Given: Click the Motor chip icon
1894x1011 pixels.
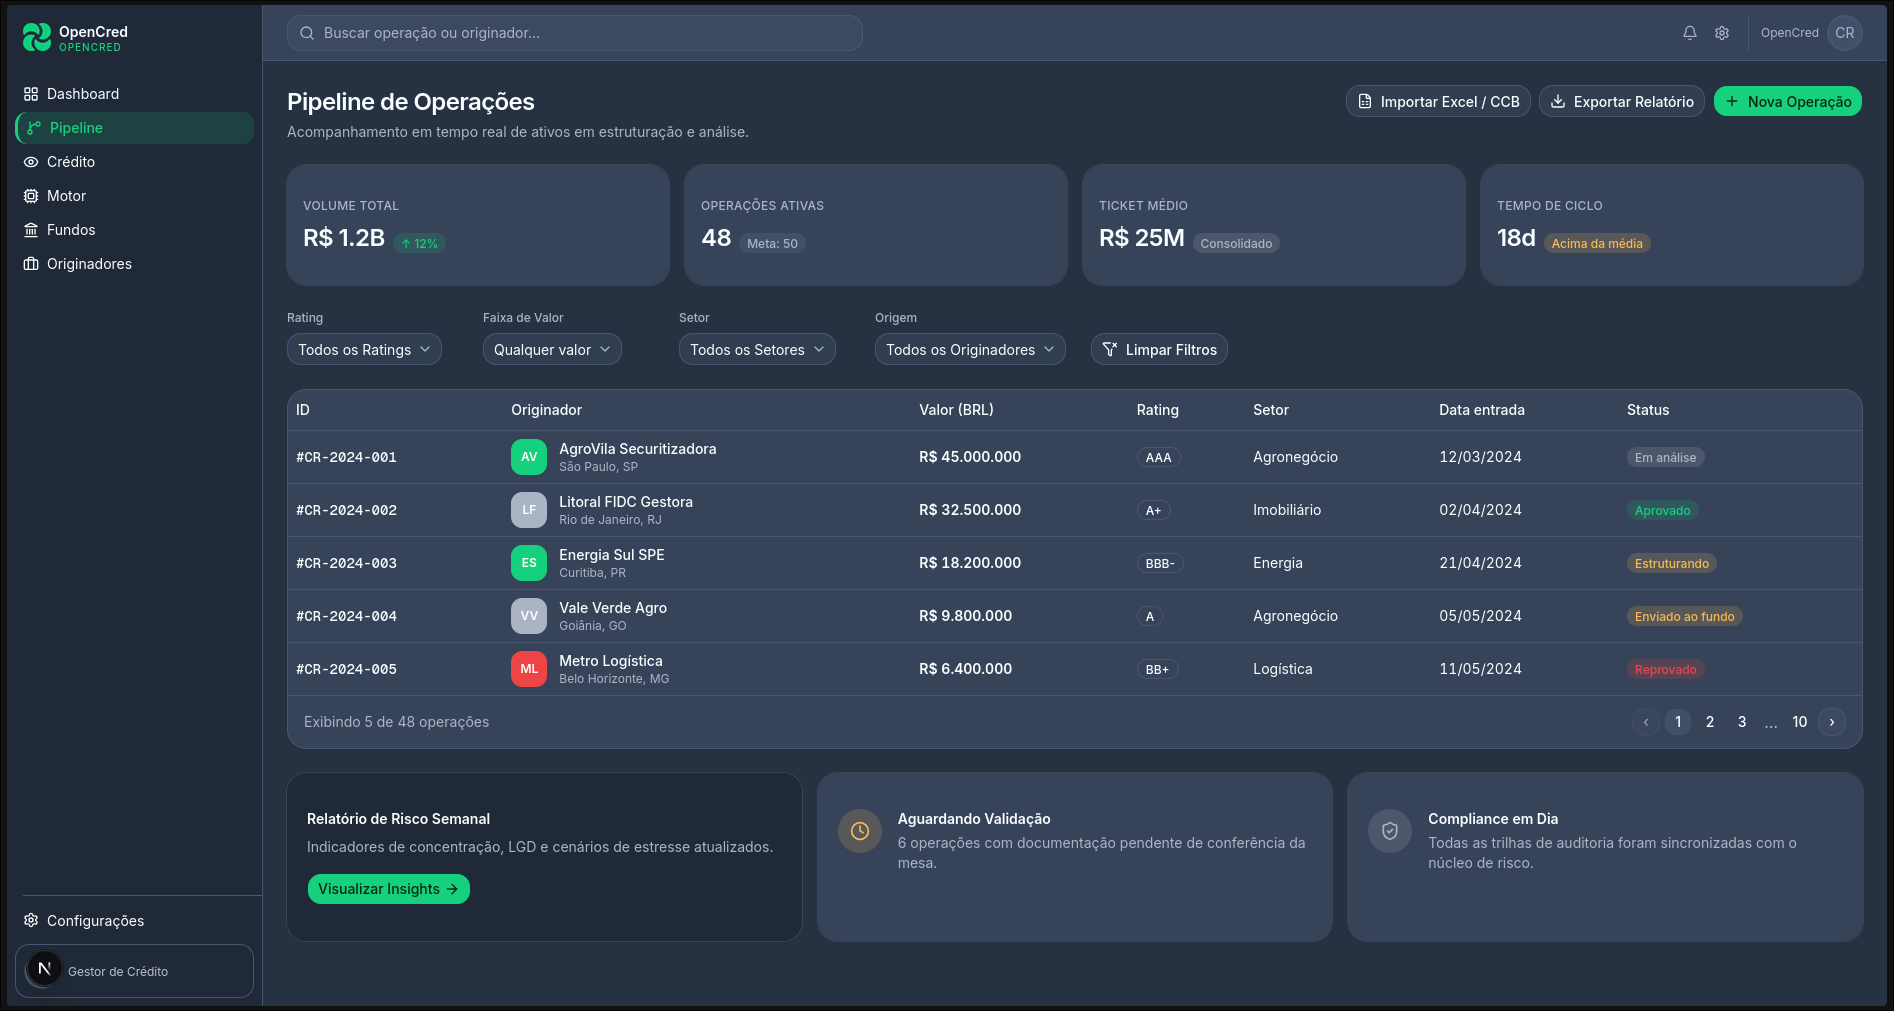Looking at the screenshot, I should 31,196.
